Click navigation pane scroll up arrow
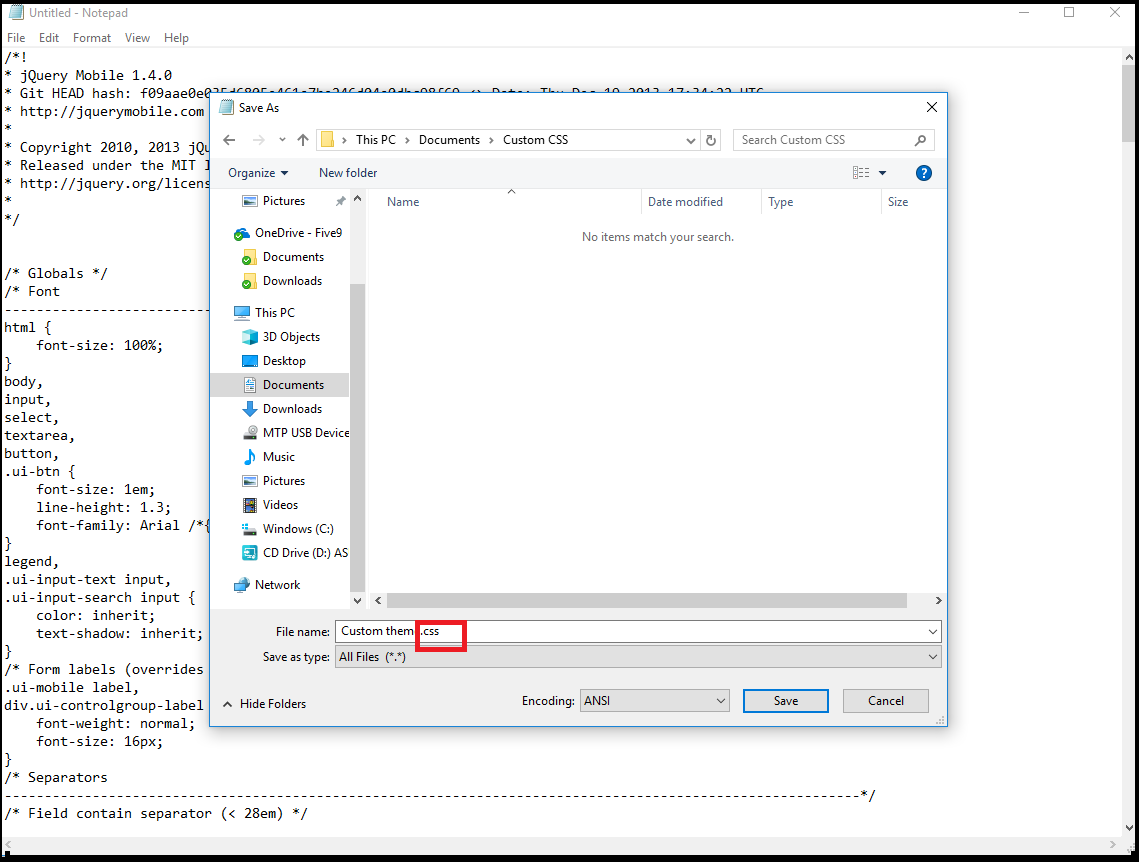Image resolution: width=1139 pixels, height=862 pixels. coord(357,198)
